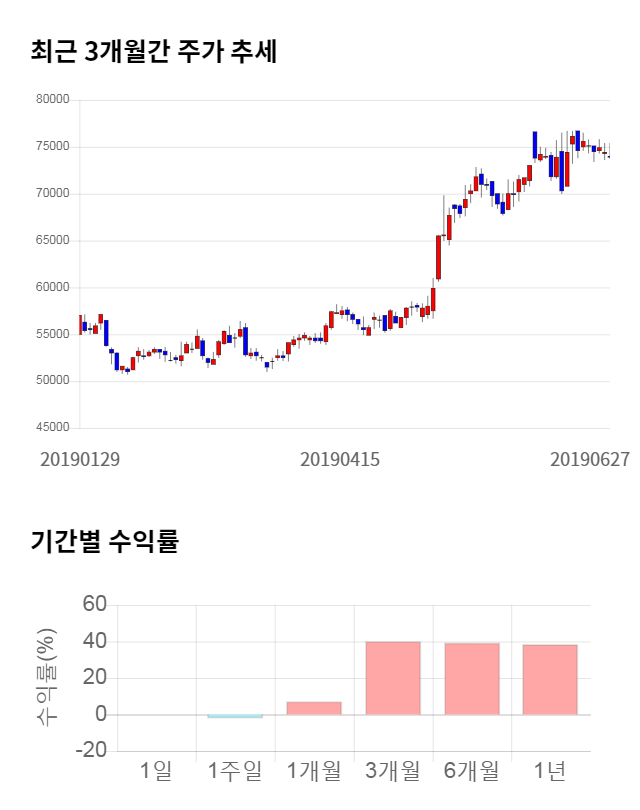Click the 1주일 x-axis label
Screen dimensions: 640x810
(235, 771)
